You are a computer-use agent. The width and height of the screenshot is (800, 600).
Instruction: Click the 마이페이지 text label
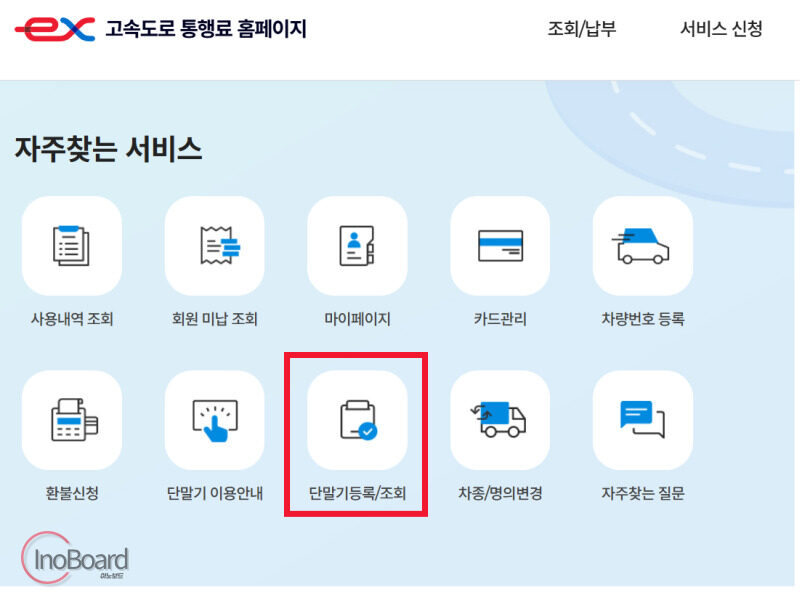pos(357,319)
